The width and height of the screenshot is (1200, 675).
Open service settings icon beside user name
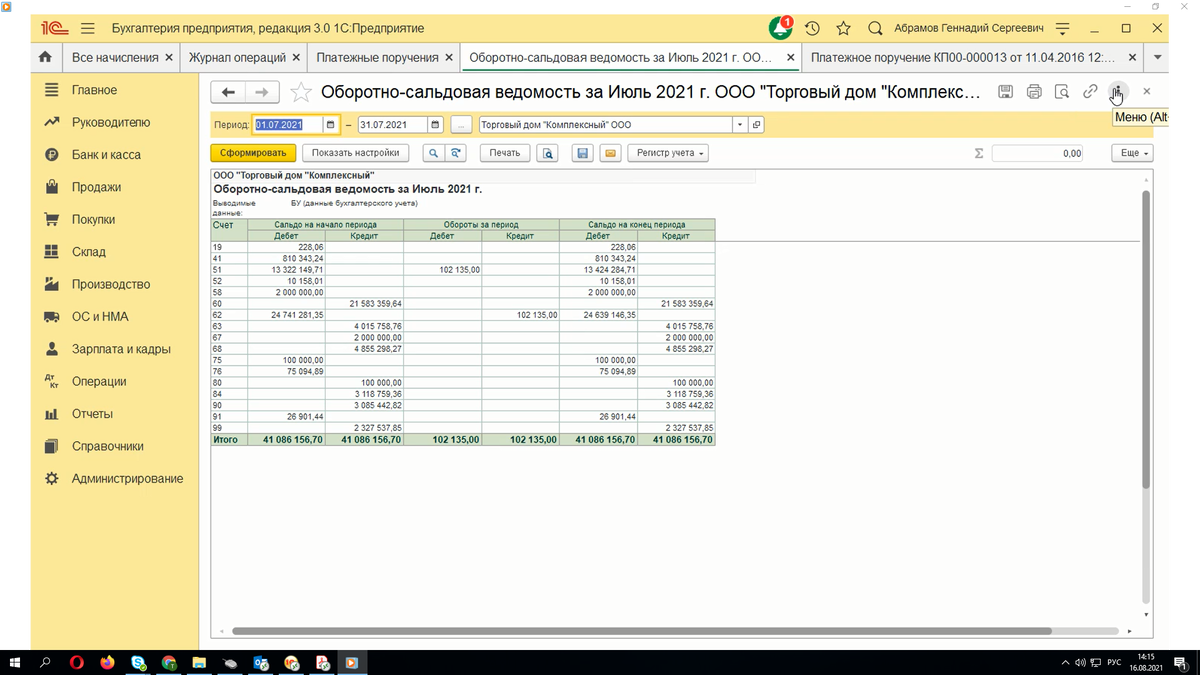pyautogui.click(x=1062, y=28)
